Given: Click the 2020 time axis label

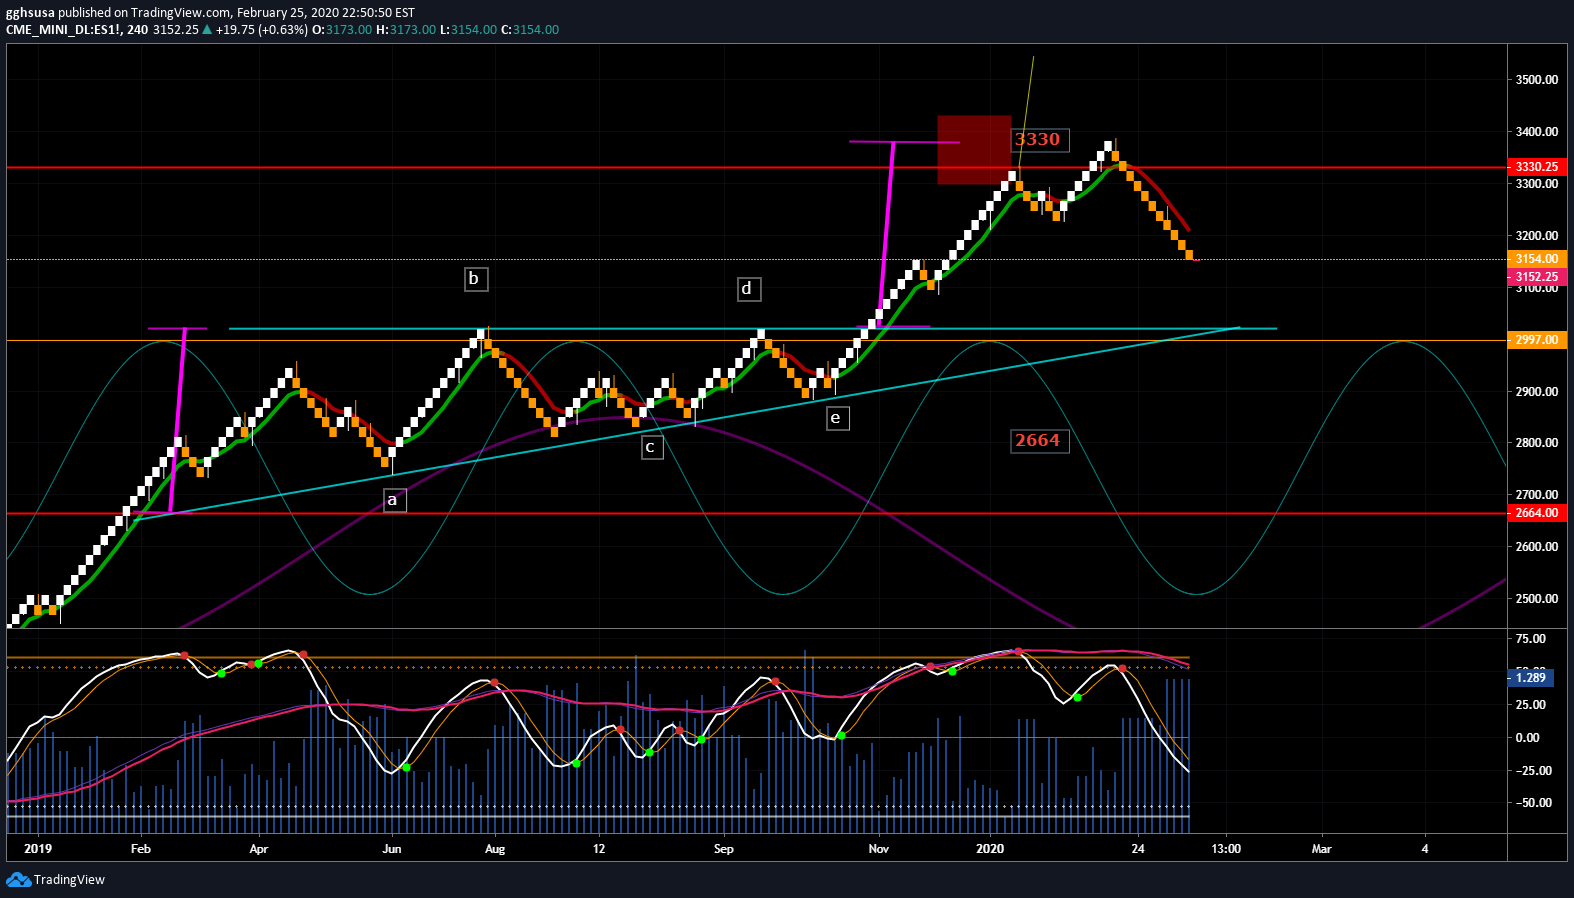Looking at the screenshot, I should pos(990,849).
